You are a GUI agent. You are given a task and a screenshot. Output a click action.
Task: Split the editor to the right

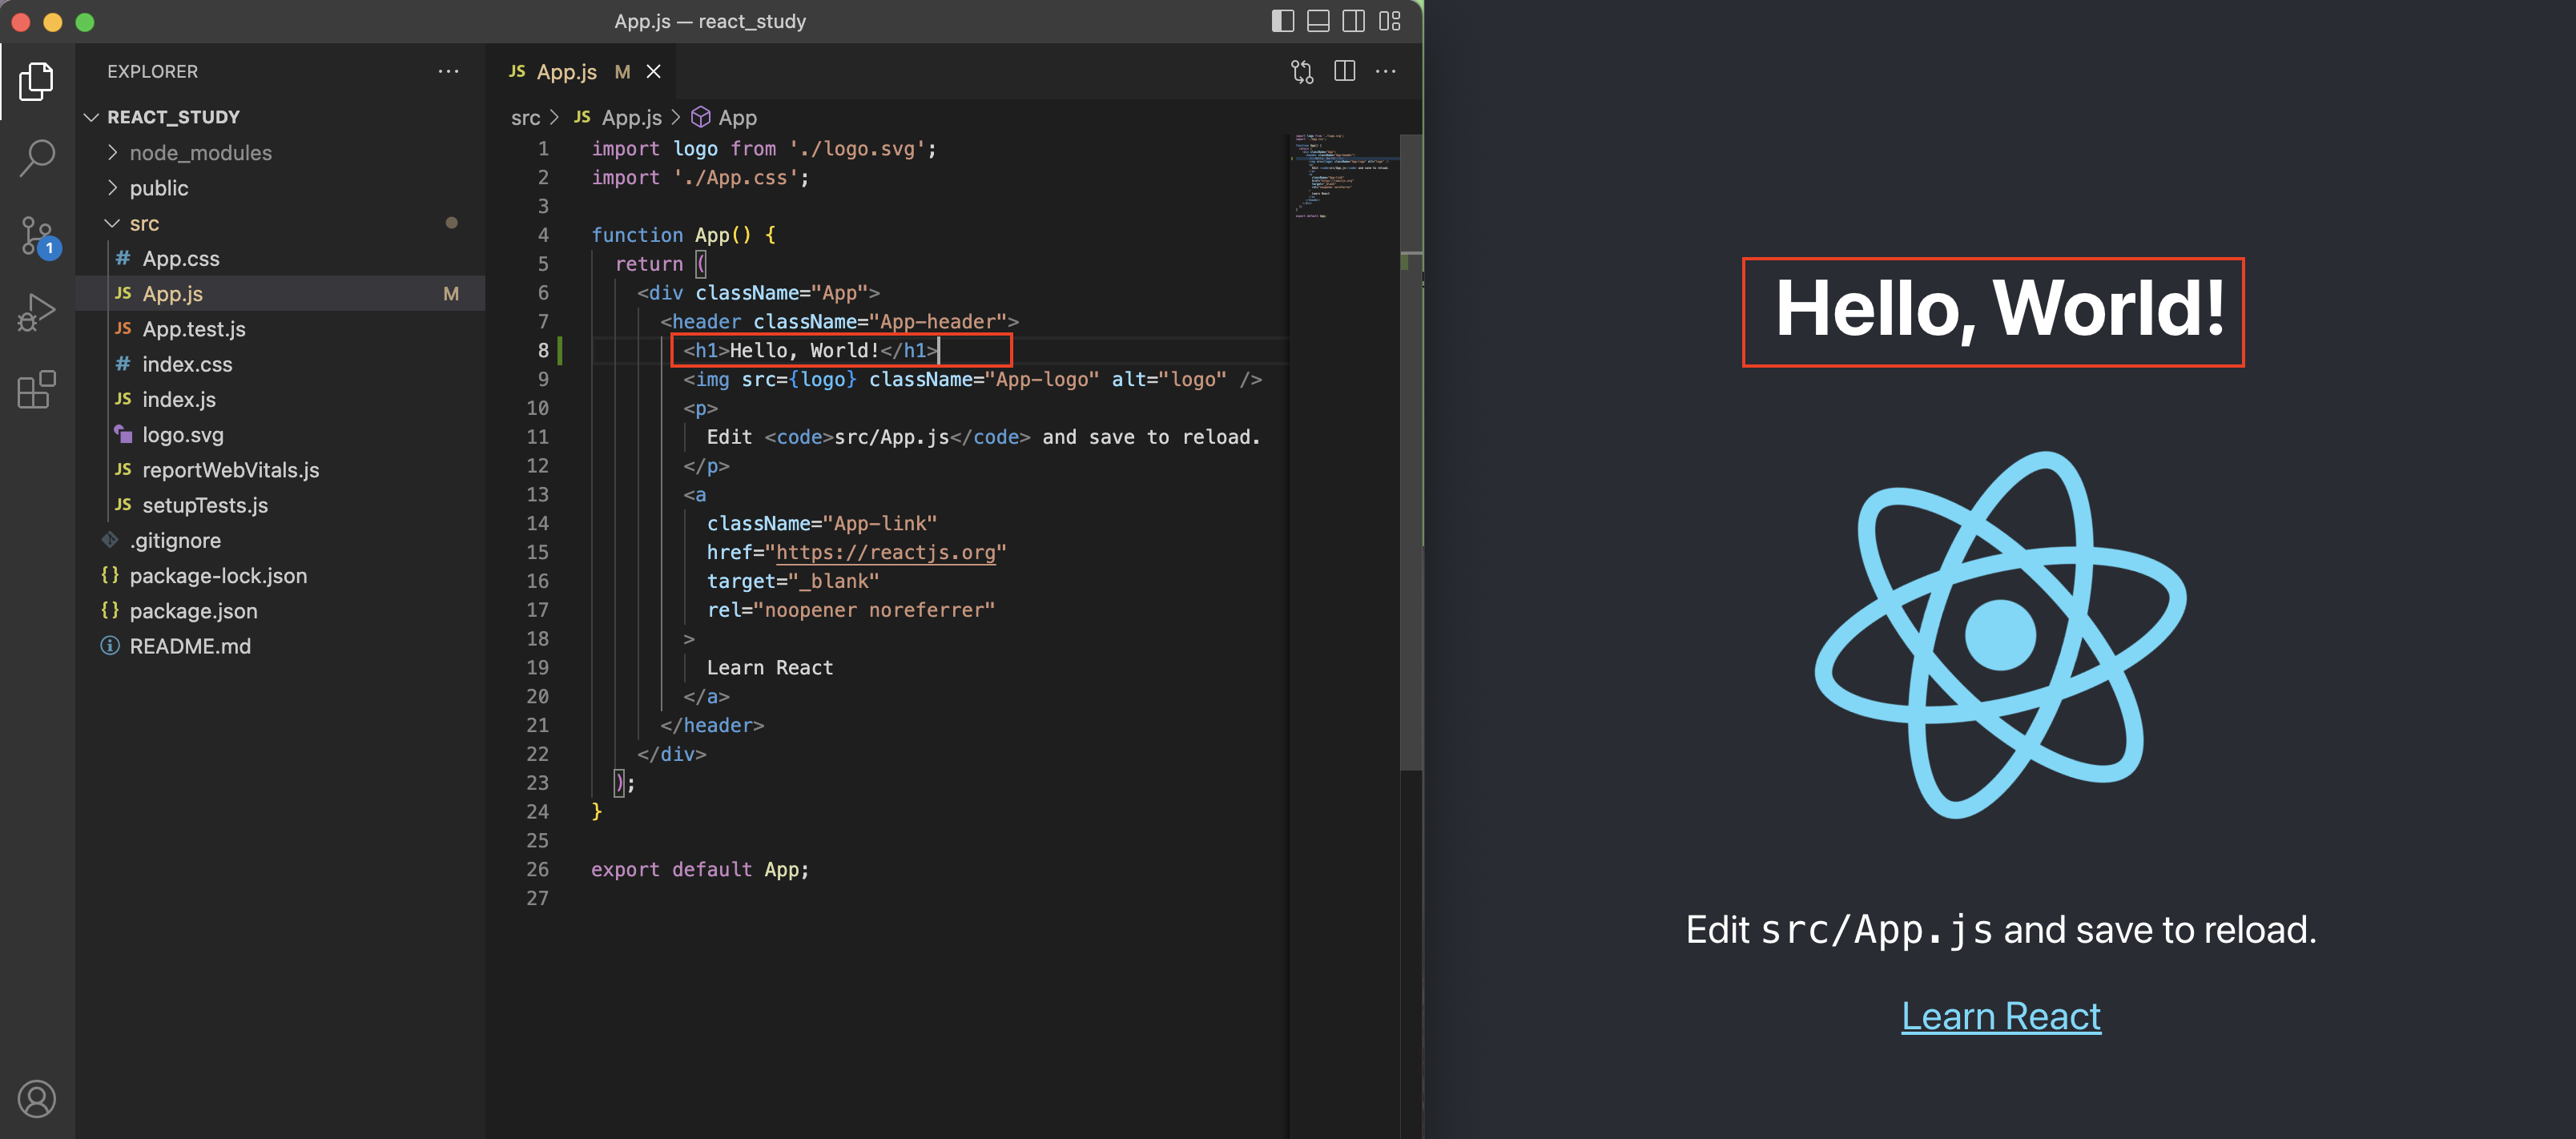(1344, 71)
